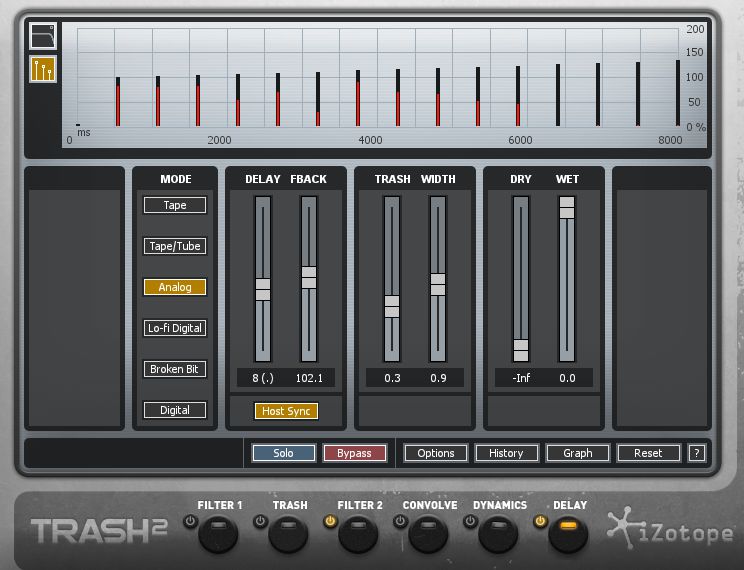Click the Delay time slider handle
The width and height of the screenshot is (744, 570).
point(263,290)
